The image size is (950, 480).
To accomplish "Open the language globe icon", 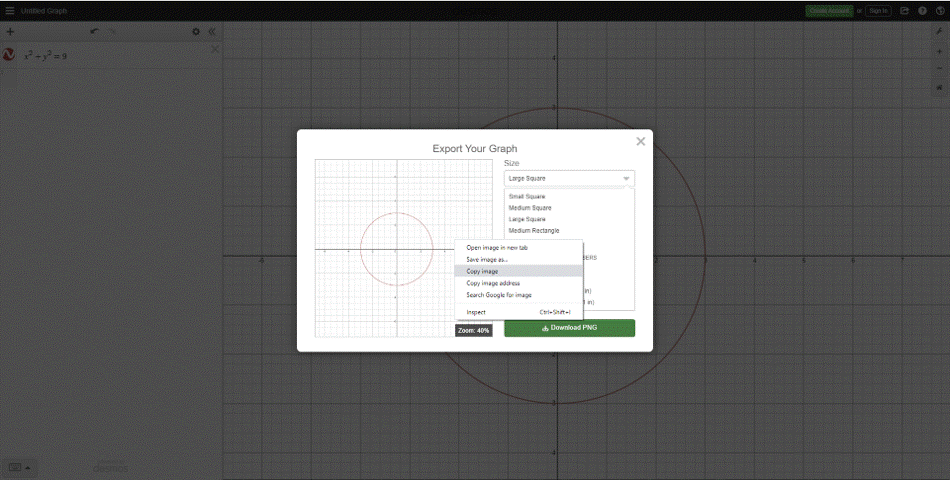I will pyautogui.click(x=940, y=11).
